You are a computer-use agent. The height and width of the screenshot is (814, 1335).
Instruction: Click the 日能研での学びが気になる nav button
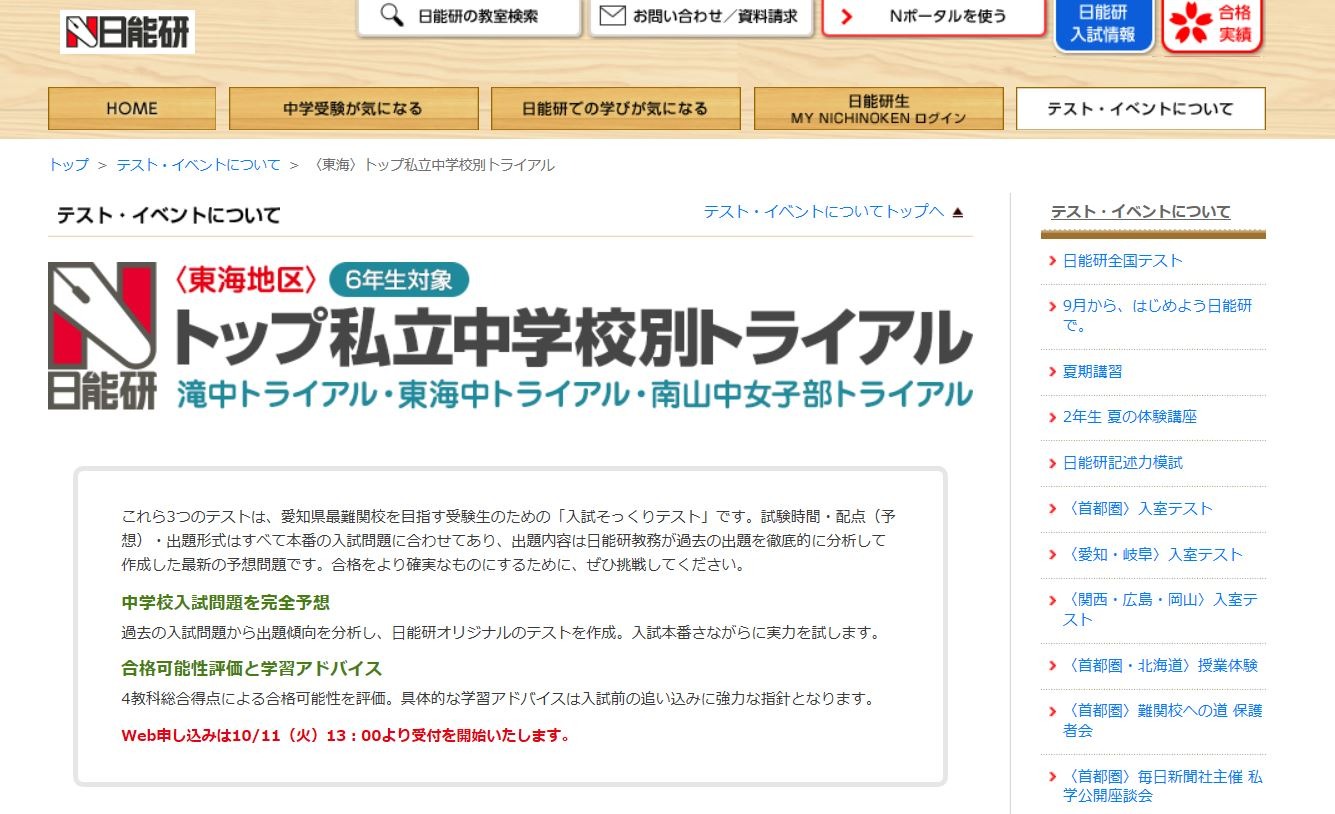[613, 108]
